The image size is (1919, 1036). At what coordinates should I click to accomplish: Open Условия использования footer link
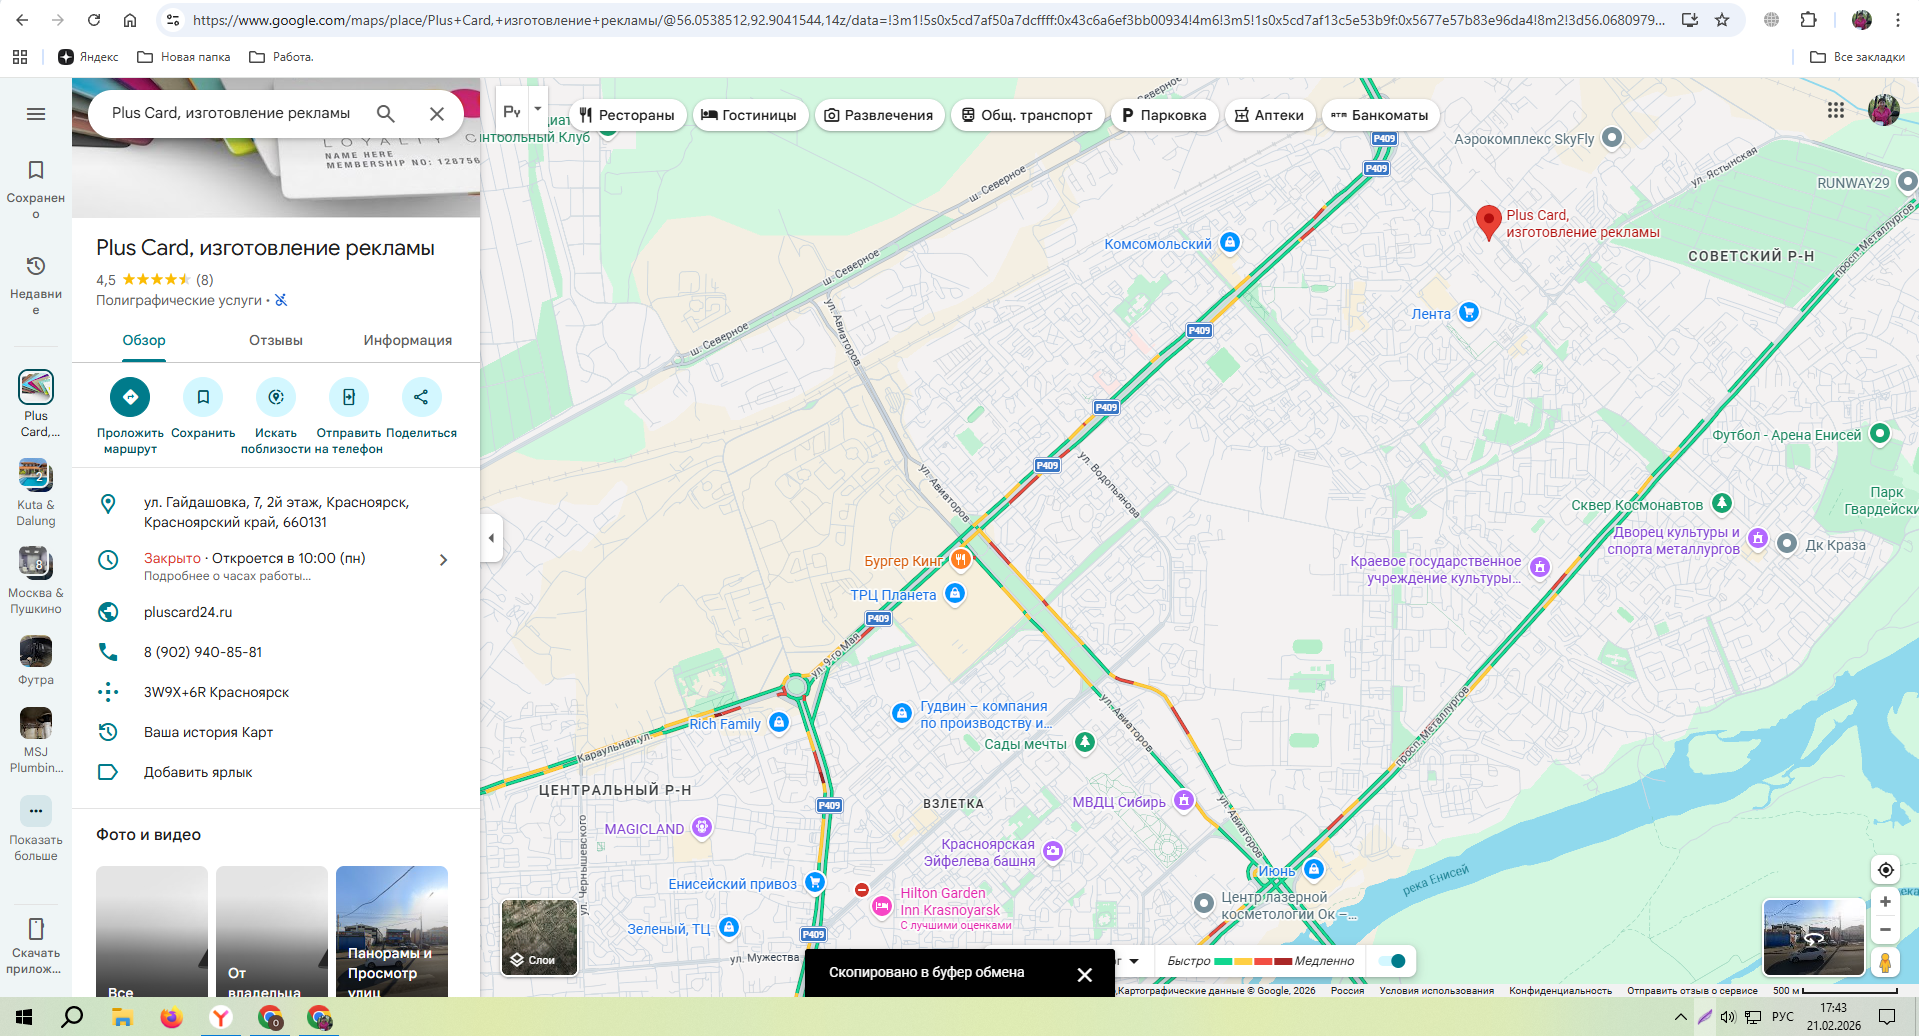[1437, 991]
